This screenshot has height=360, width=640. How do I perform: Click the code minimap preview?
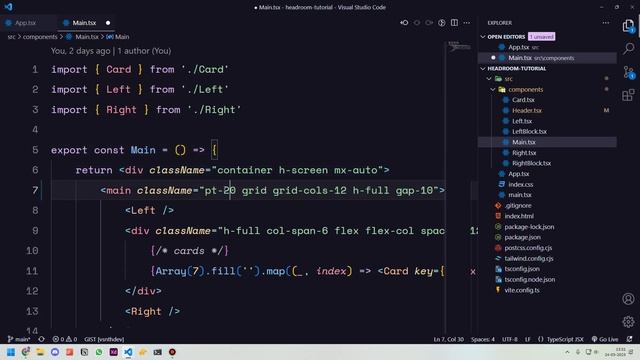(459, 46)
